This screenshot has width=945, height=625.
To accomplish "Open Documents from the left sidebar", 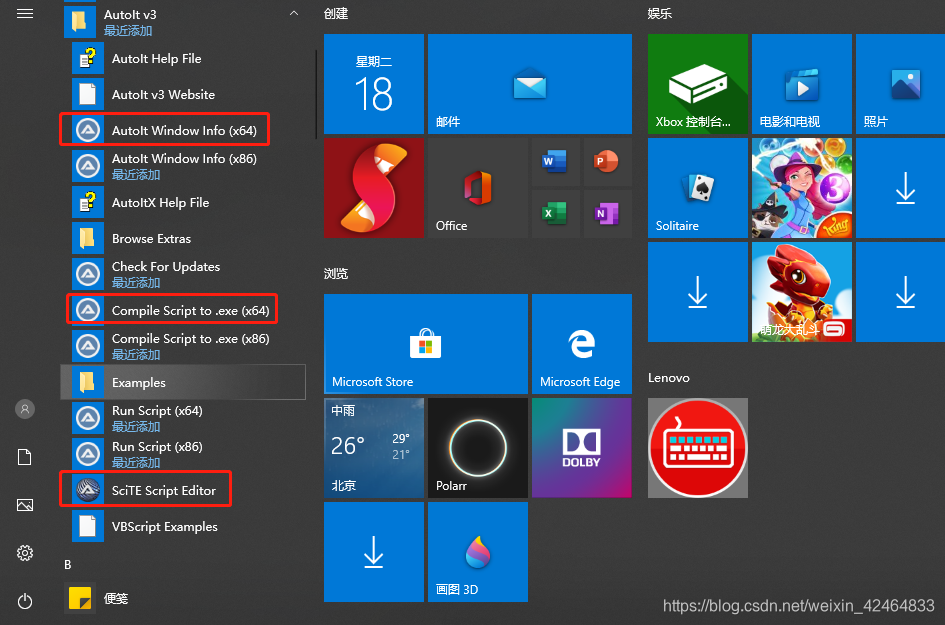I will [25, 457].
